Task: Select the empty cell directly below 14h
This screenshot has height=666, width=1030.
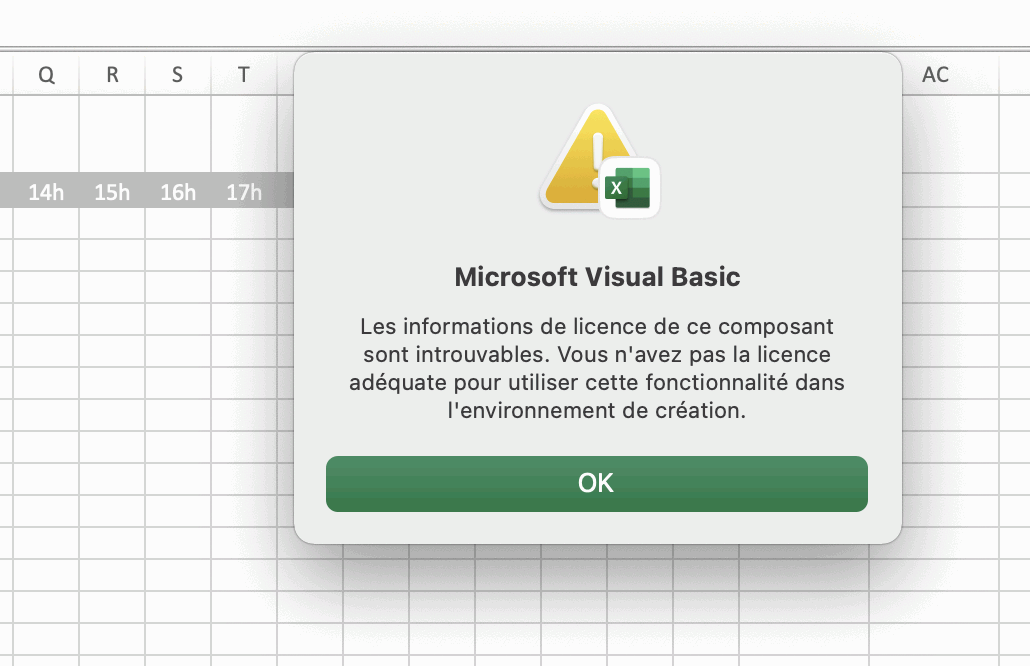Action: [x=46, y=223]
